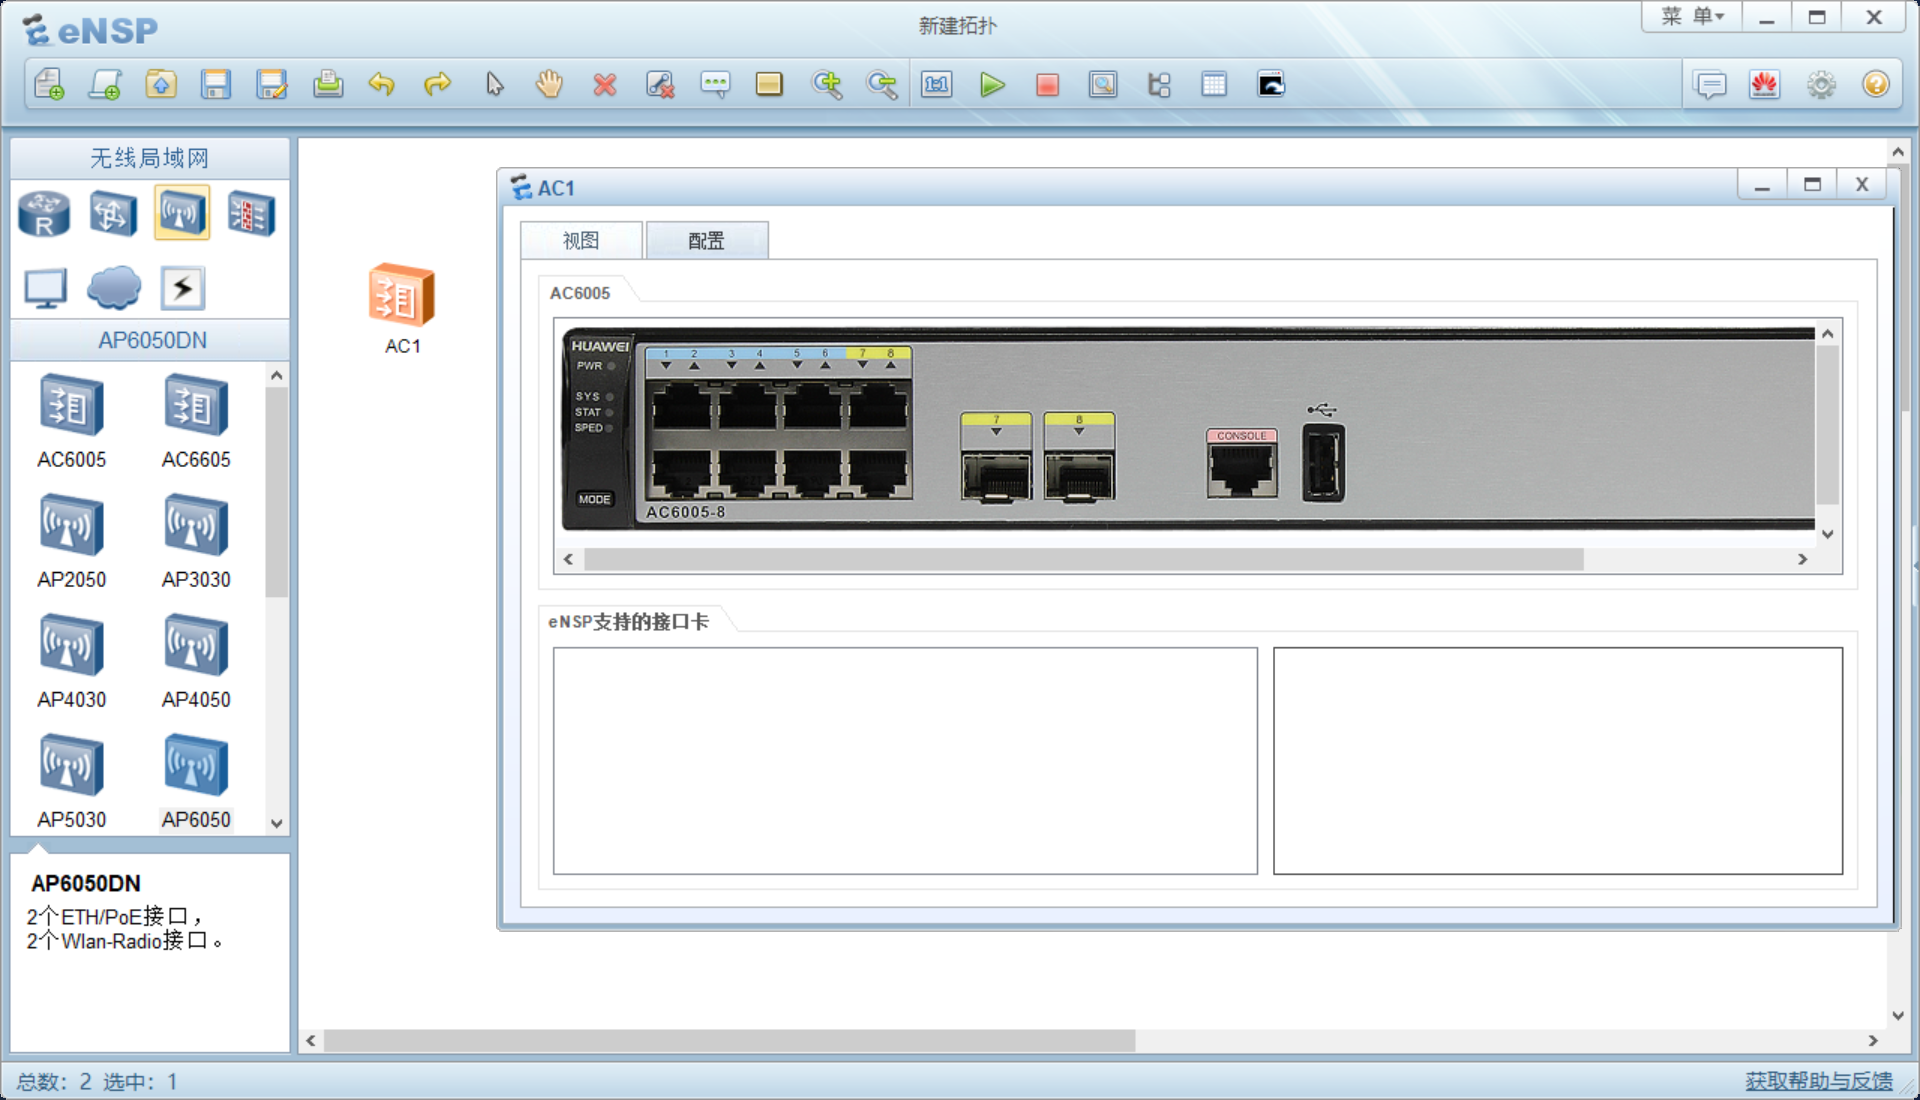The image size is (1920, 1100).
Task: Select the firewall device category
Action: (x=251, y=213)
